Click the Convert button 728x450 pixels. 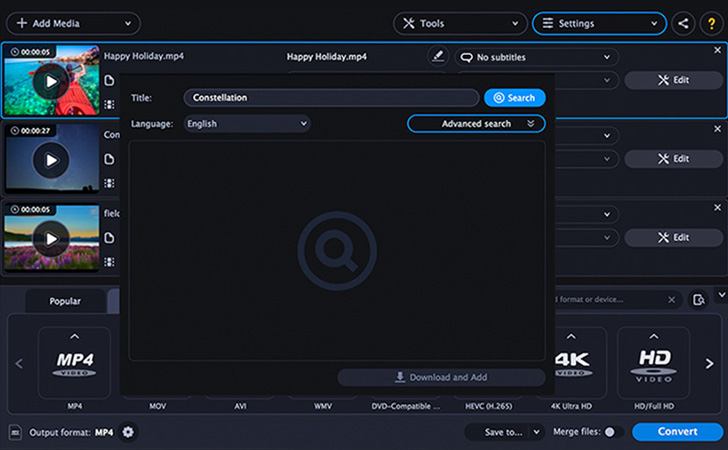point(677,431)
